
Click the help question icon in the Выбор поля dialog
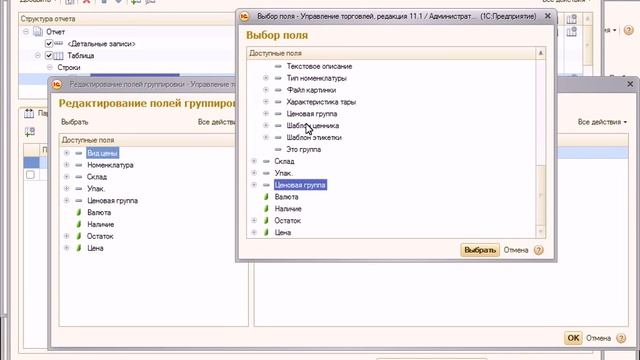coord(538,250)
